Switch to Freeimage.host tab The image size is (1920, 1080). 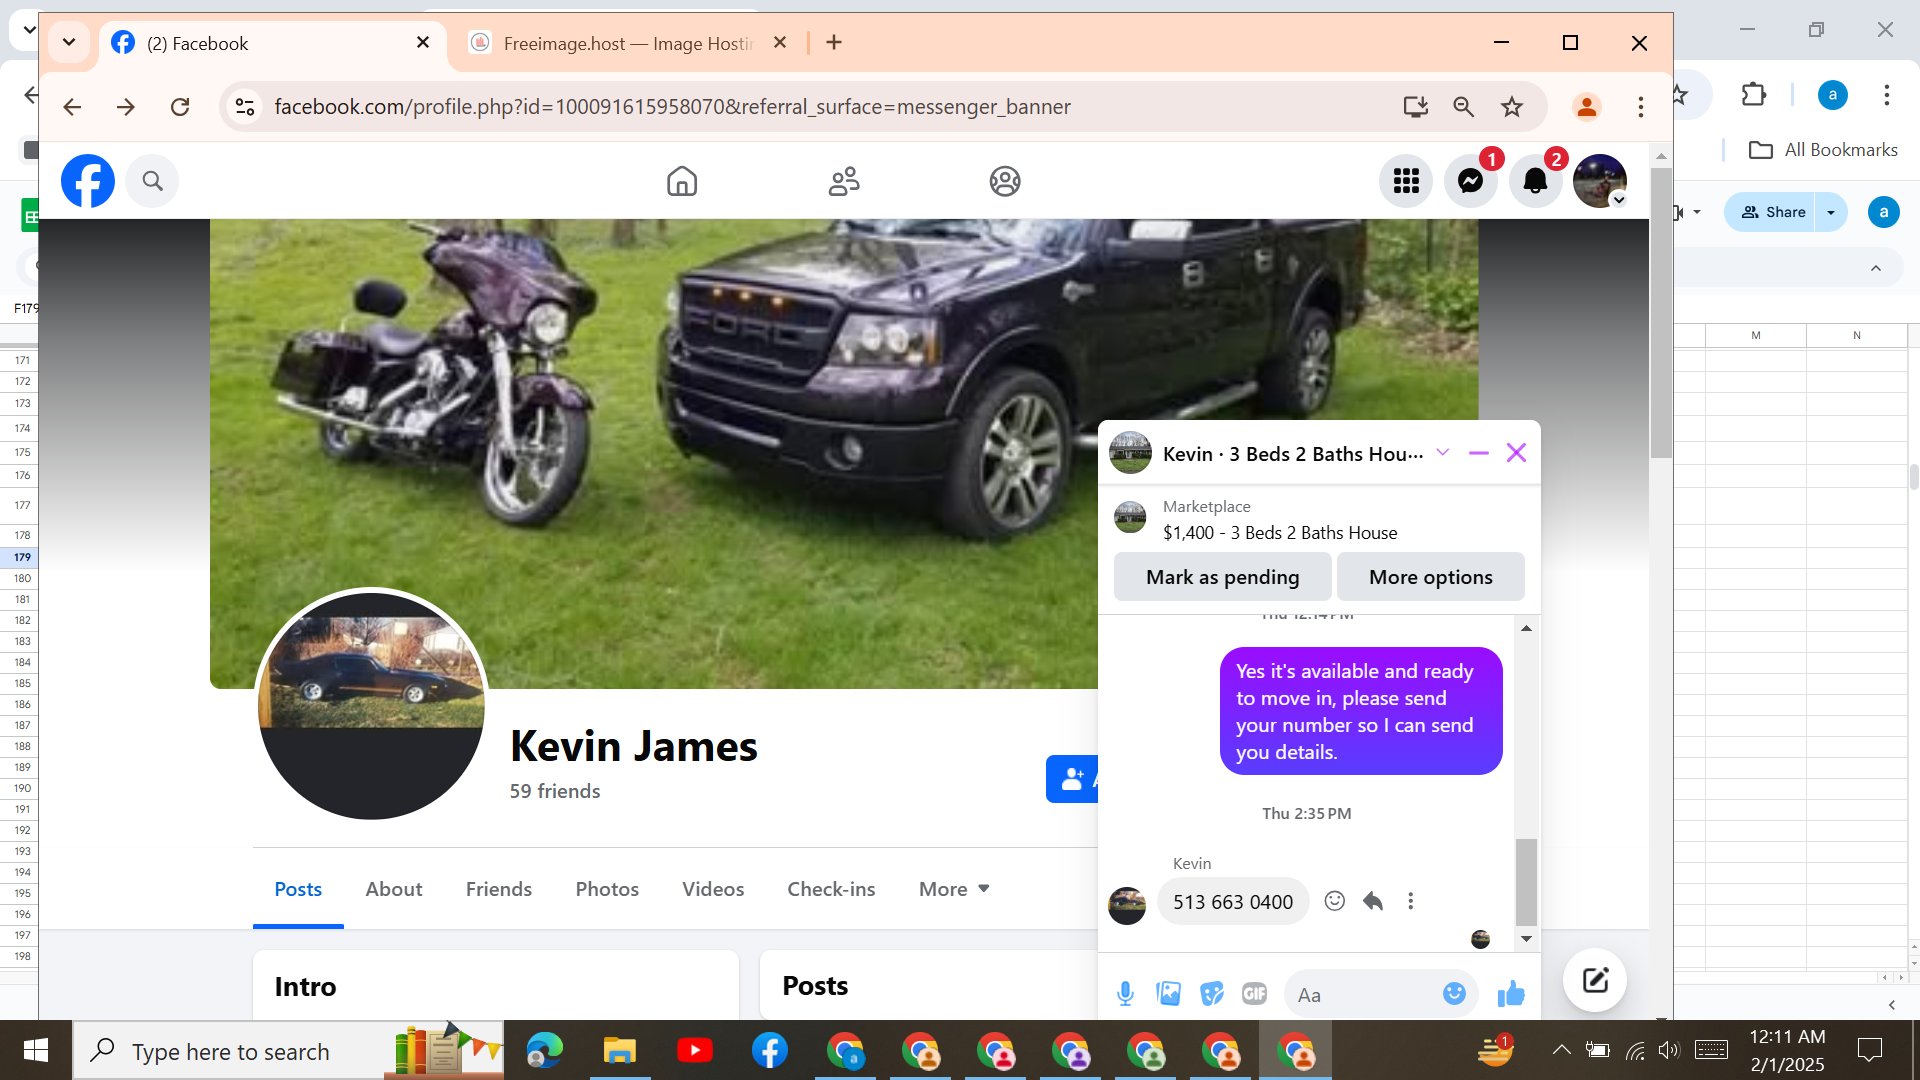pyautogui.click(x=628, y=43)
